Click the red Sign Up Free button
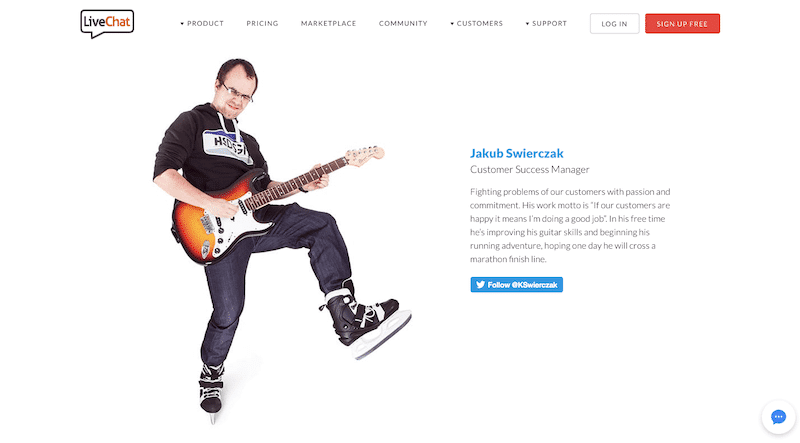The width and height of the screenshot is (800, 443). (682, 23)
